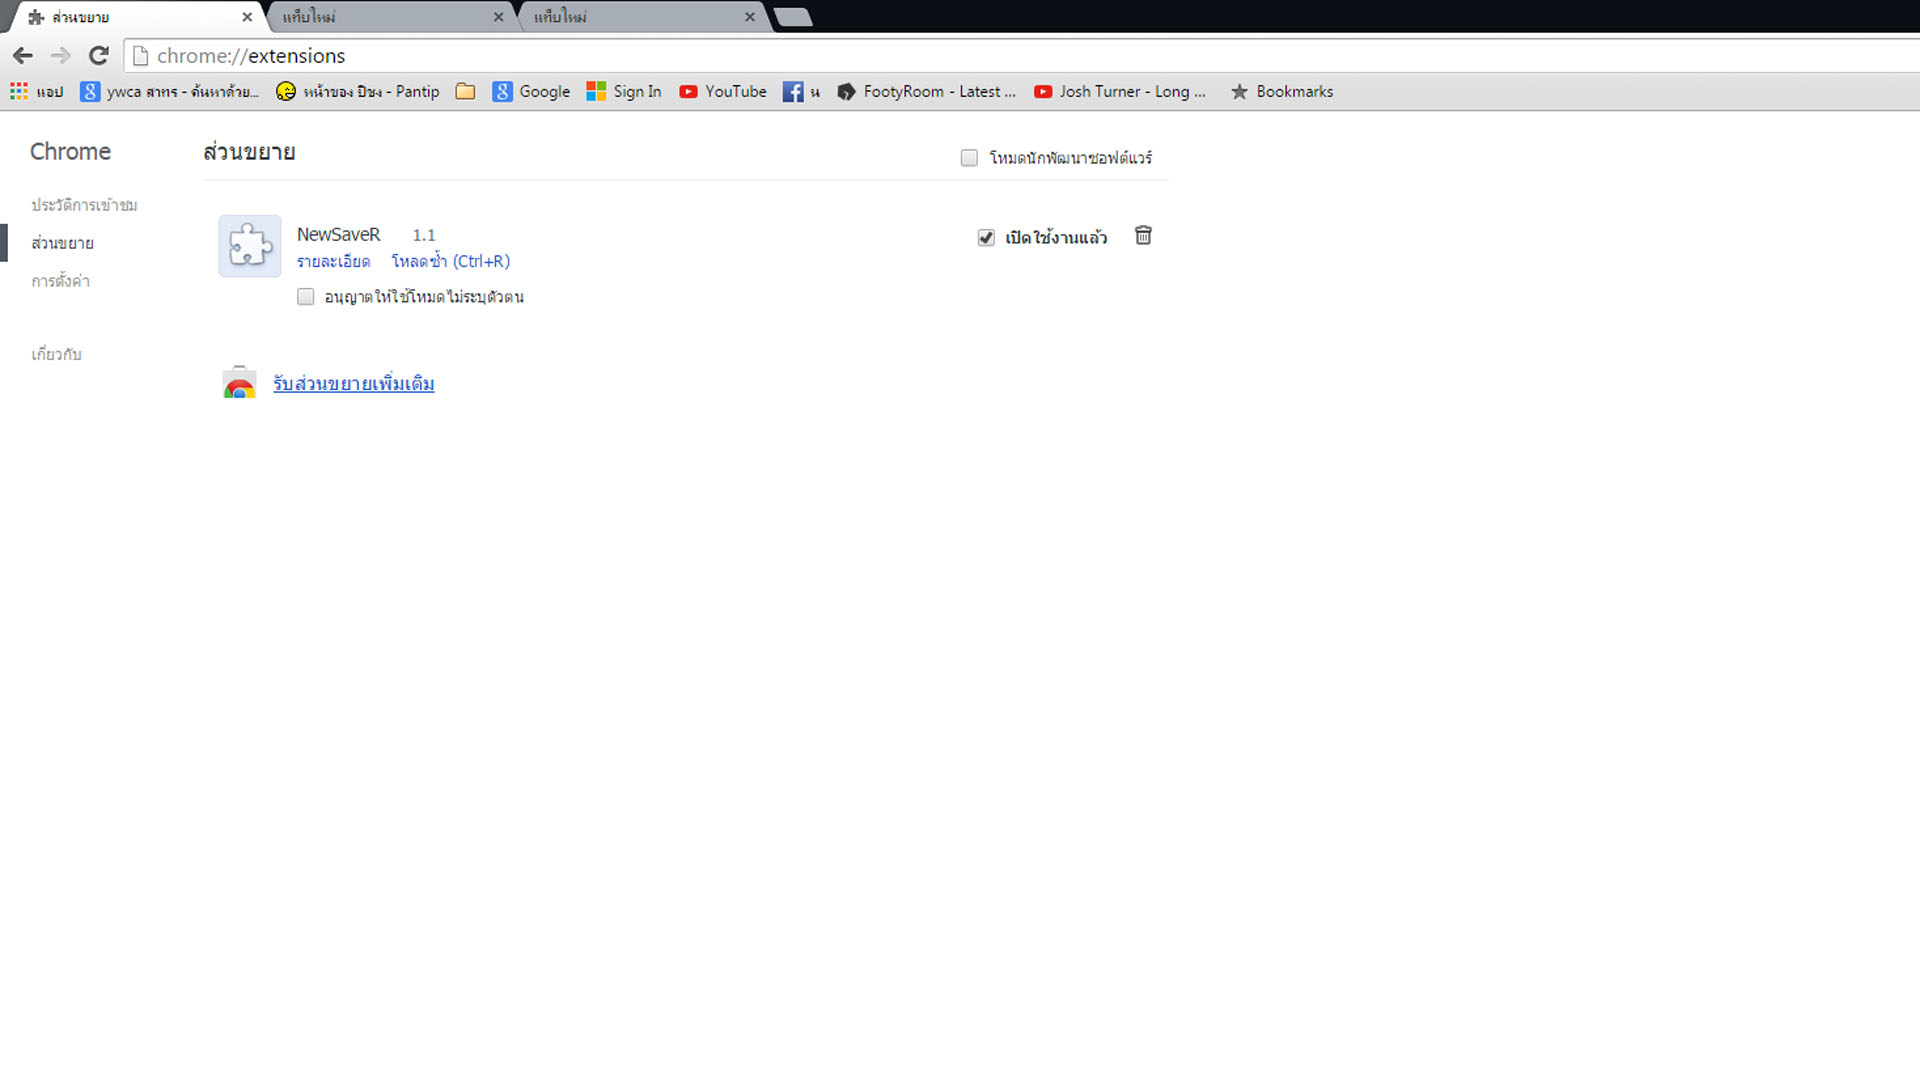Open a new tab with the new-tab button
This screenshot has height=1080, width=1920.
click(x=793, y=17)
